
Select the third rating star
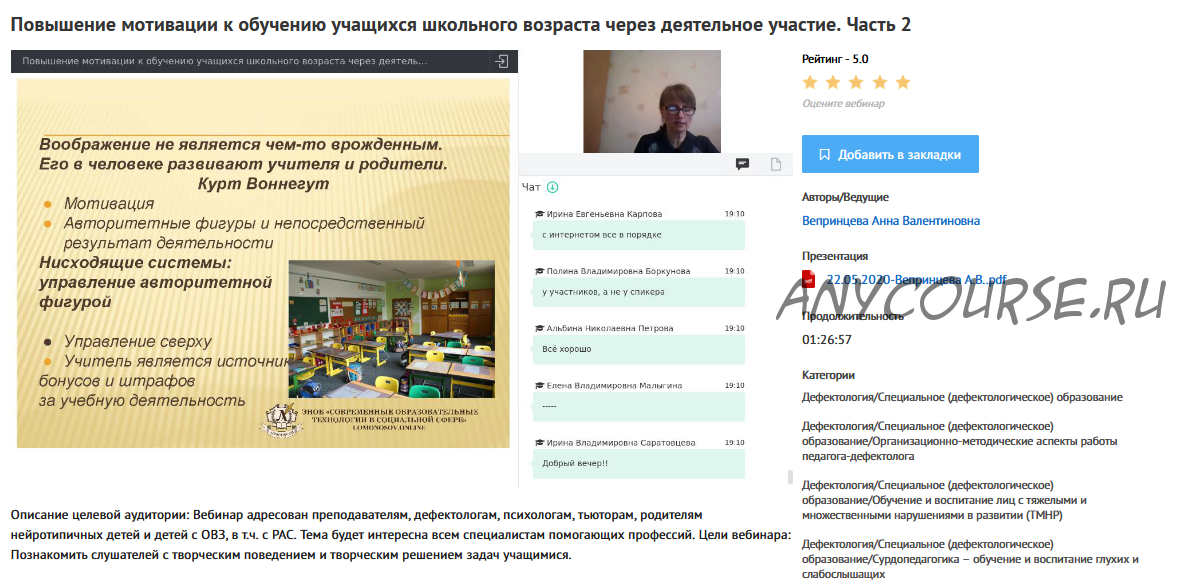pyautogui.click(x=856, y=82)
